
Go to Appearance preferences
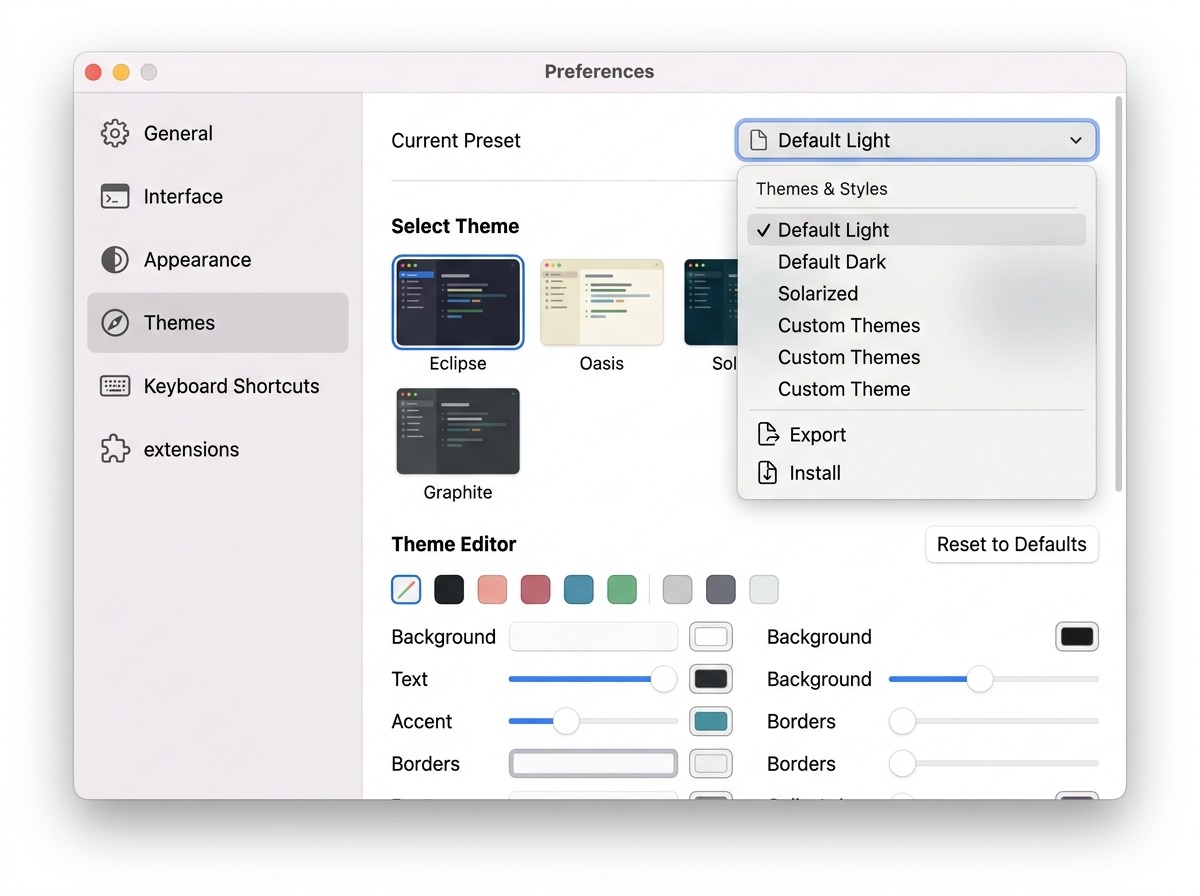click(218, 260)
